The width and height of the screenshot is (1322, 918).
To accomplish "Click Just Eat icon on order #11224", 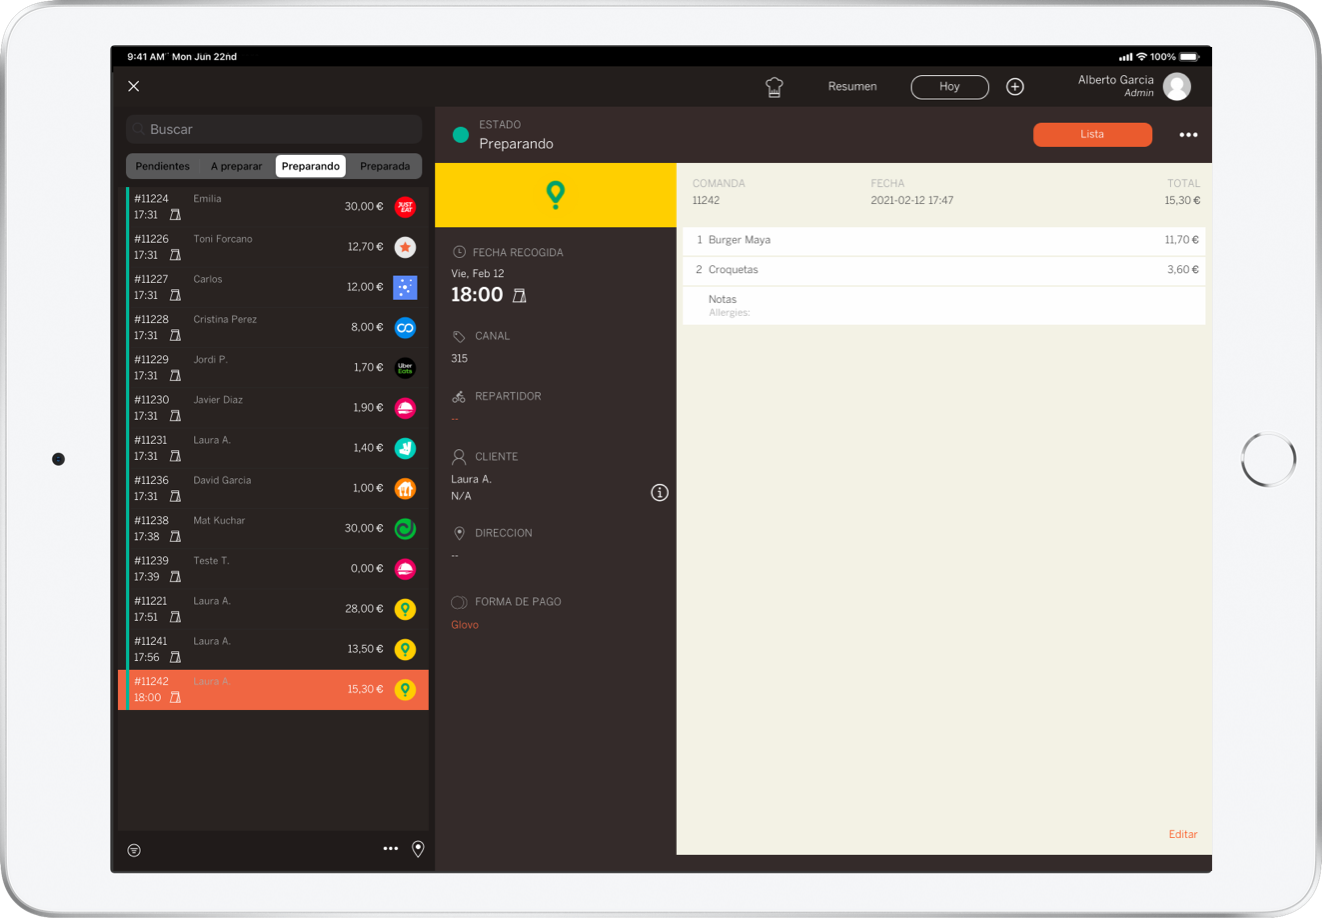I will 405,207.
